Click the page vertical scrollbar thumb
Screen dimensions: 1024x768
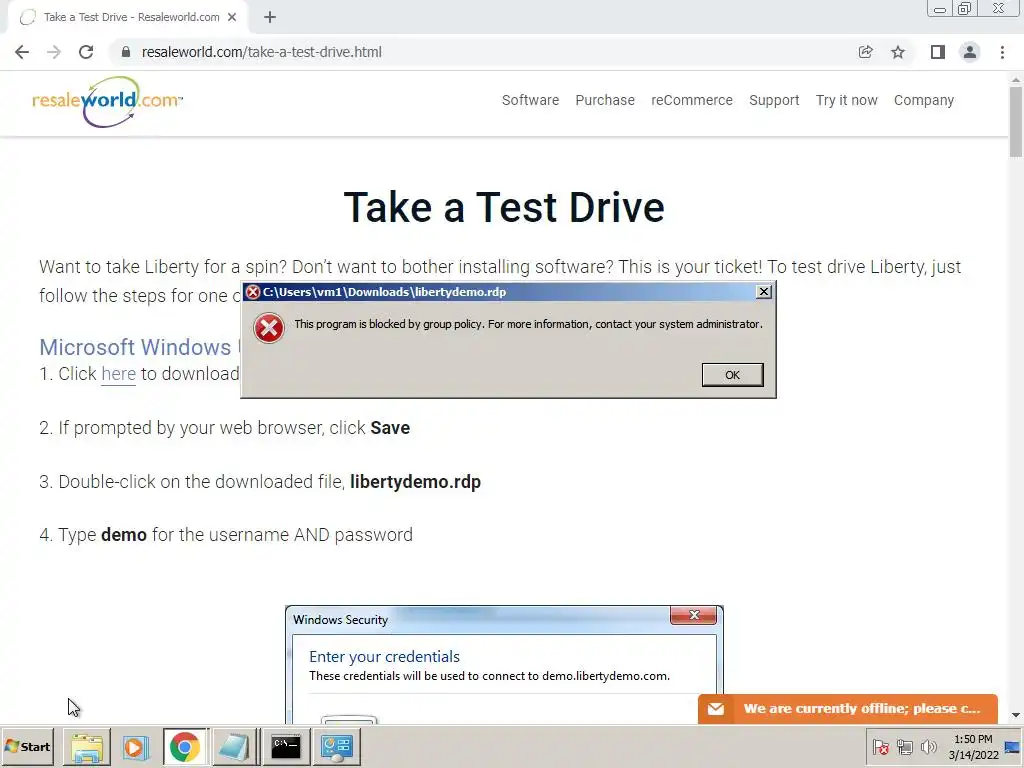click(x=1016, y=121)
